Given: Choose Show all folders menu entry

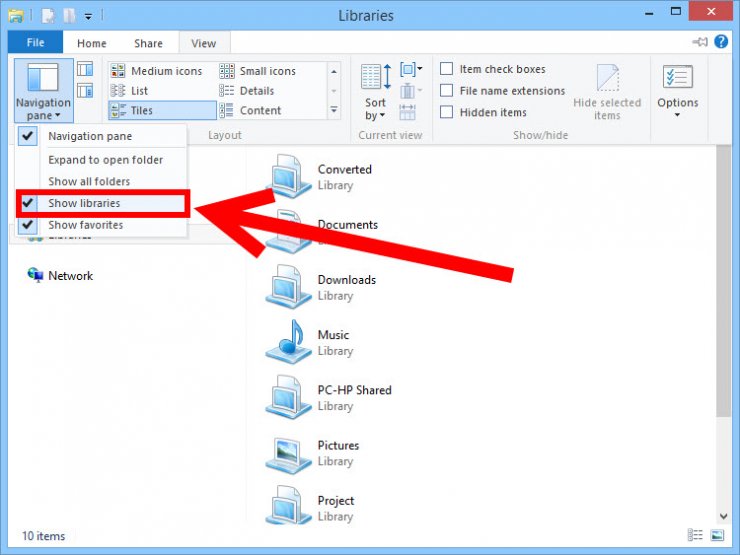Looking at the screenshot, I should (101, 182).
